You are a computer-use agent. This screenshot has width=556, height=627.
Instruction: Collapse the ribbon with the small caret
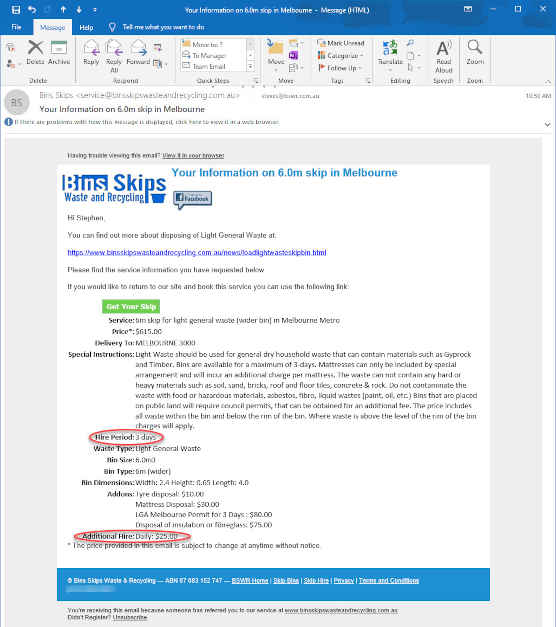(x=547, y=81)
